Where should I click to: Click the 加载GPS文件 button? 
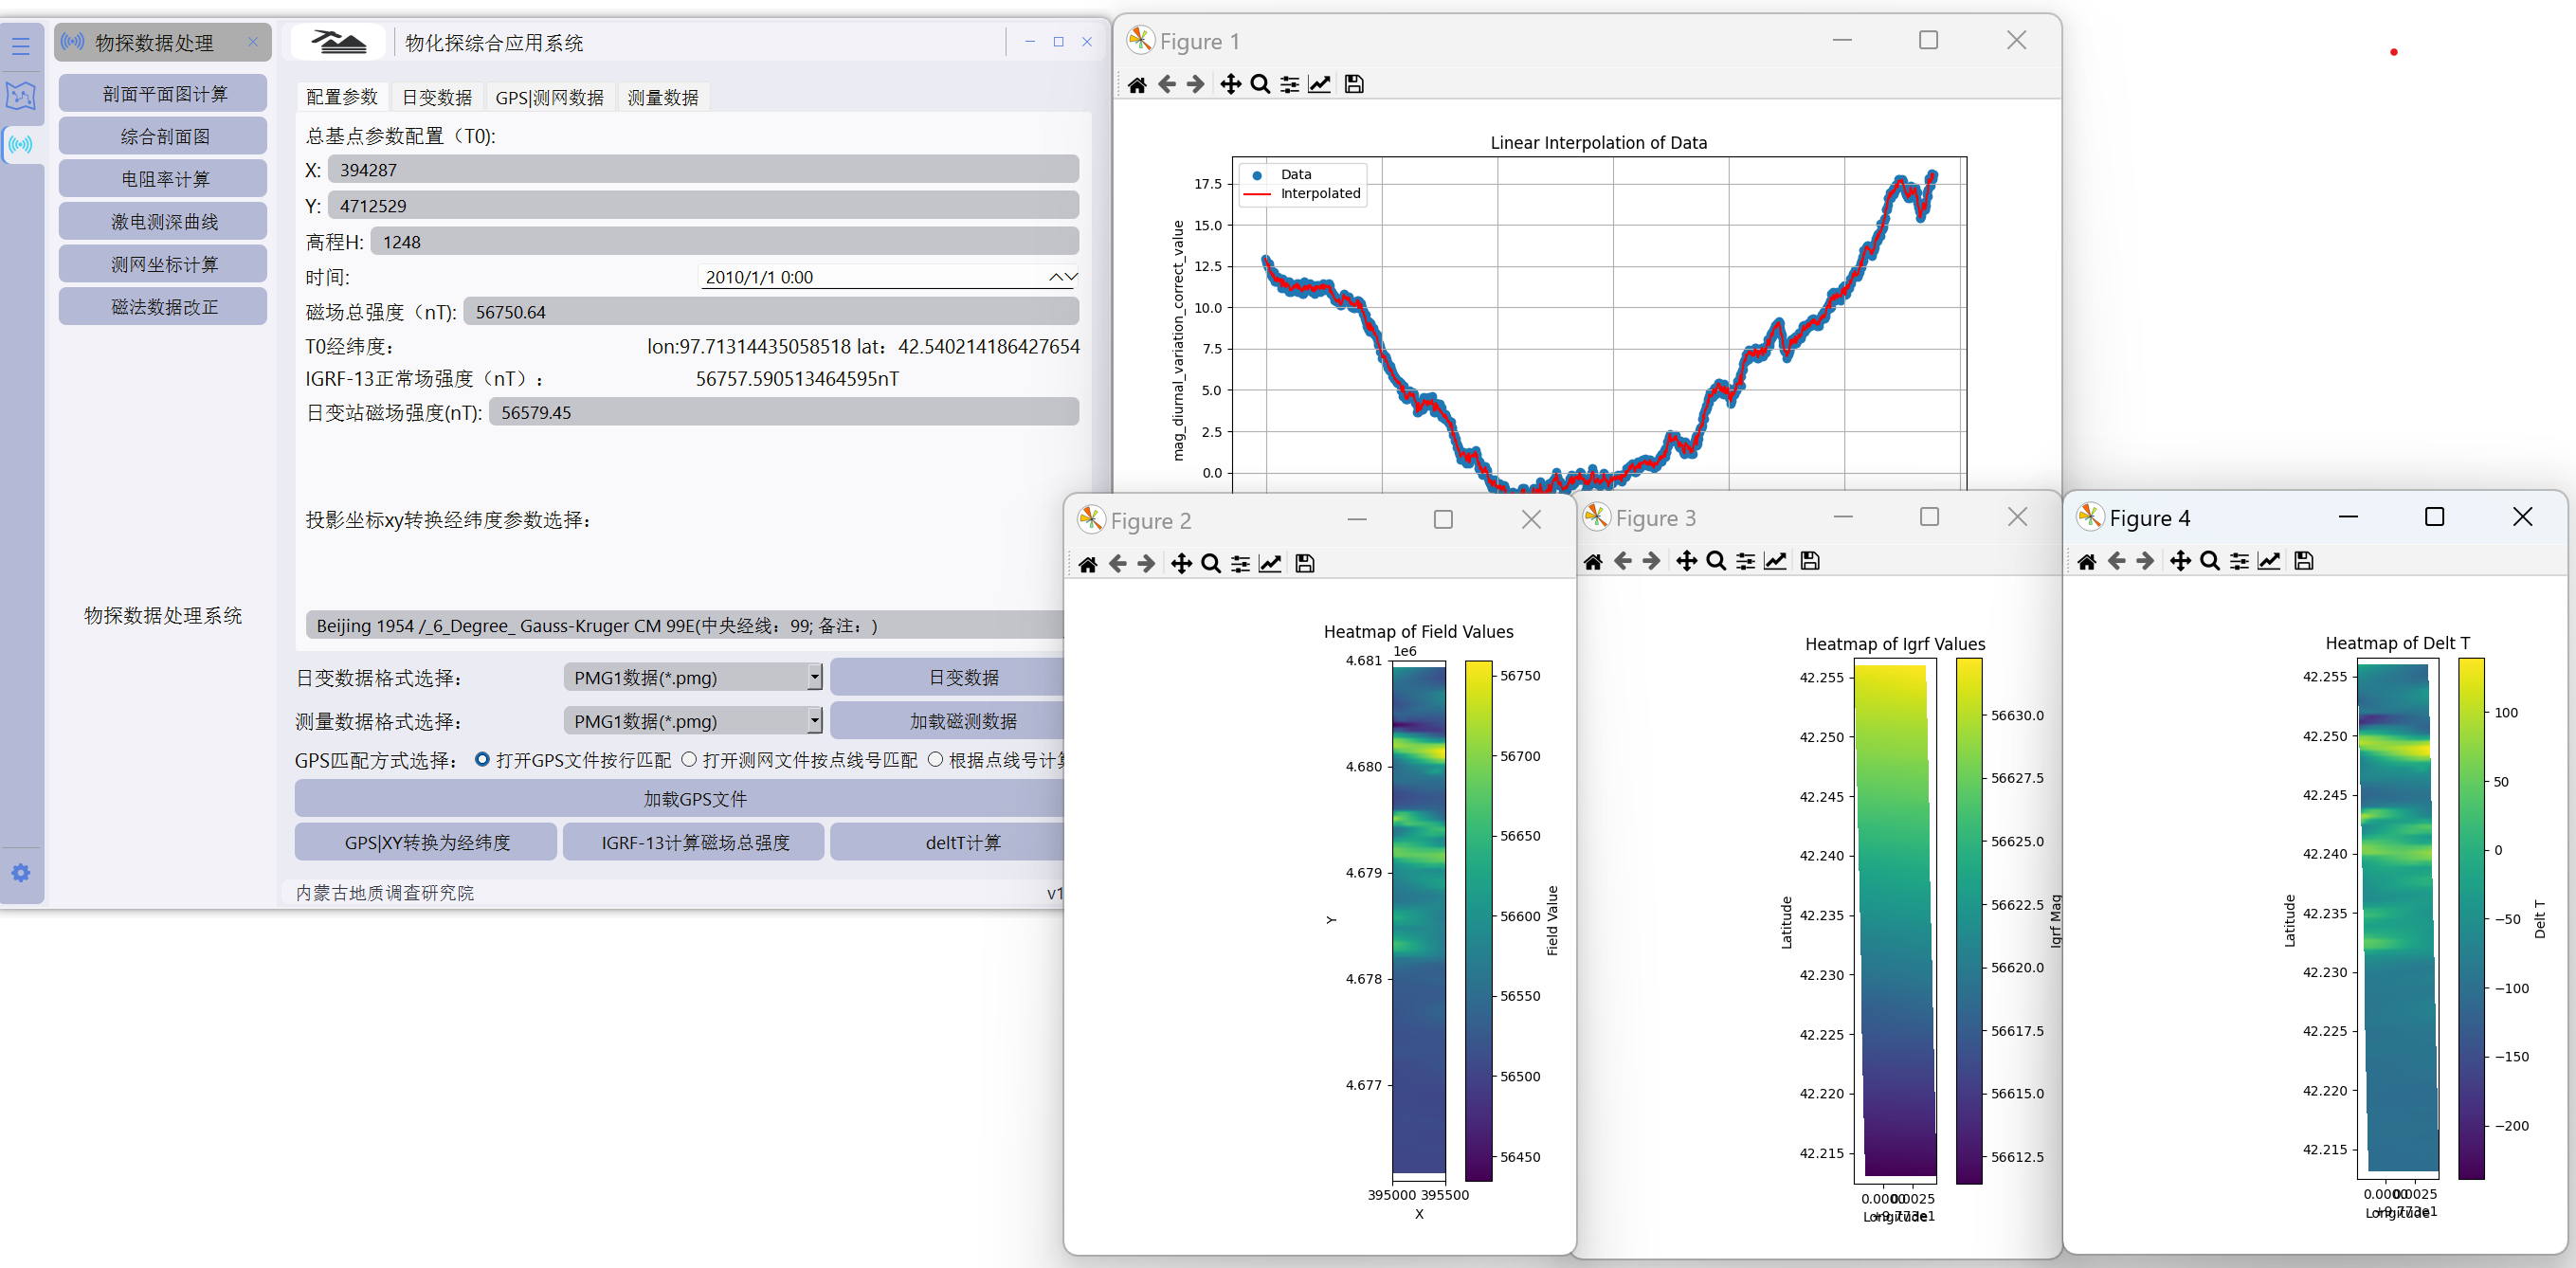(694, 799)
